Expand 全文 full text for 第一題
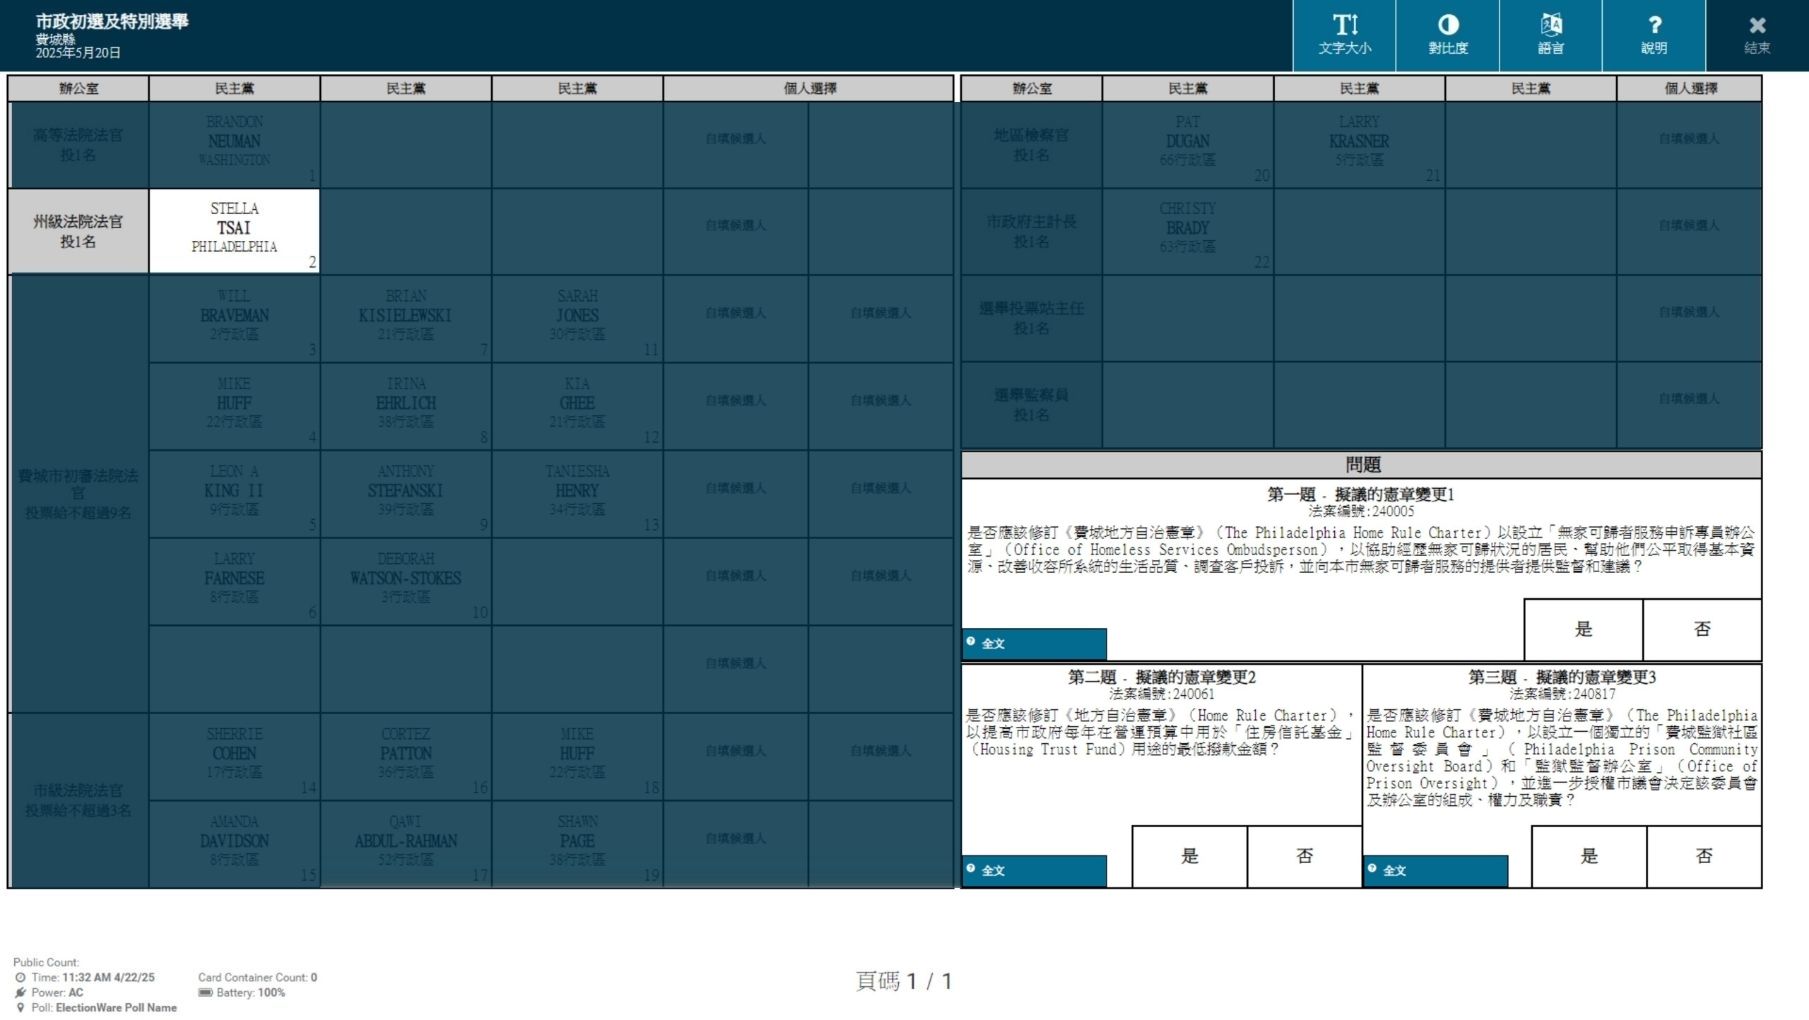Screen dimensions: 1809x1020 [x=1034, y=643]
